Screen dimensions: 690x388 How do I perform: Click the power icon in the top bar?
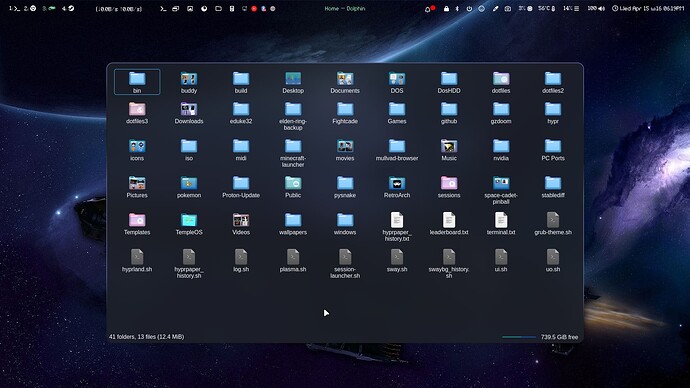pyautogui.click(x=469, y=9)
